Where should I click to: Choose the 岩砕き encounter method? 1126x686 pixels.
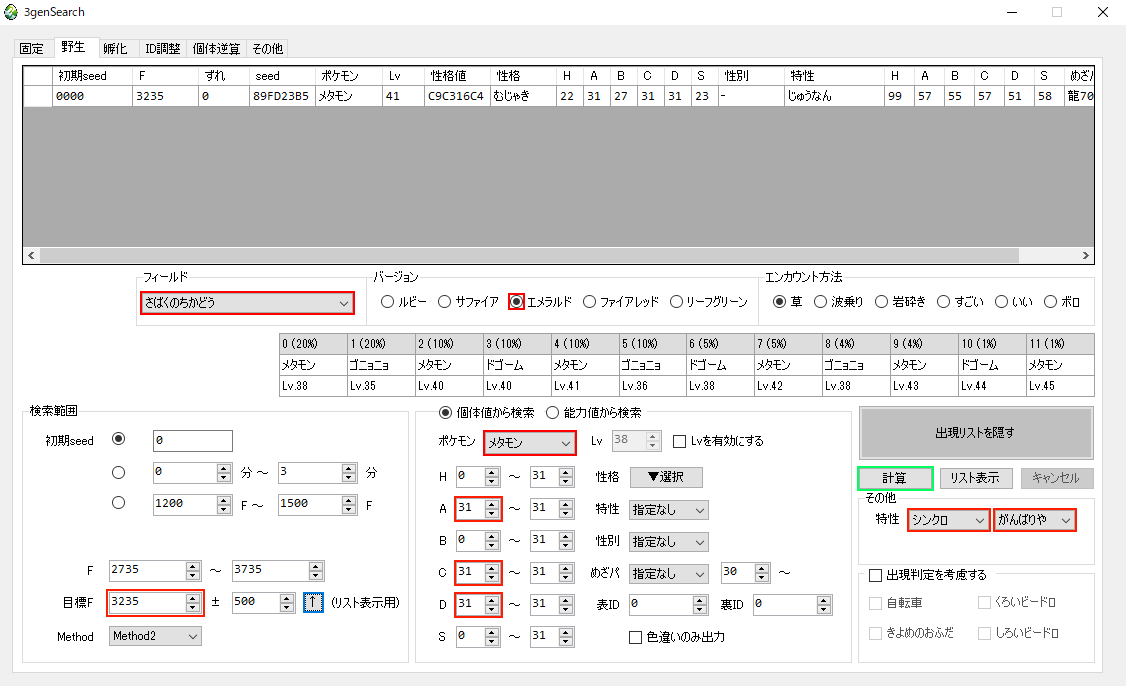[x=882, y=302]
